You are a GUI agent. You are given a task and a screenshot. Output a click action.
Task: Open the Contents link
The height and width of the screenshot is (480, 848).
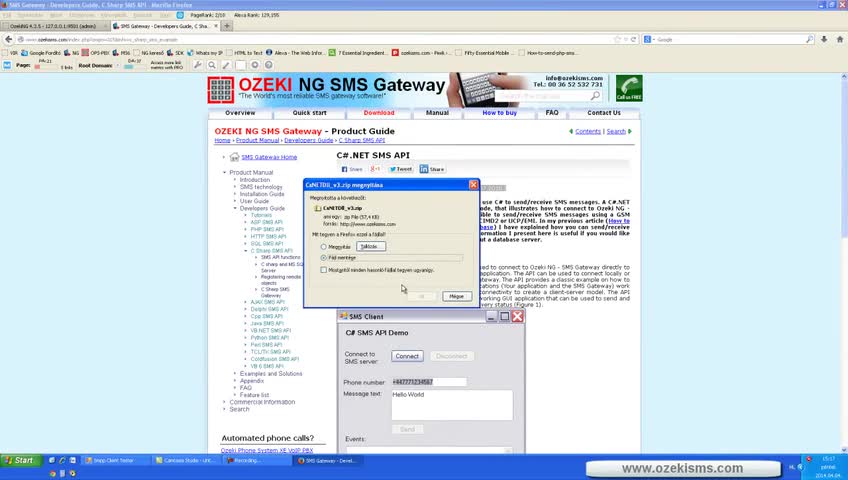(x=588, y=131)
